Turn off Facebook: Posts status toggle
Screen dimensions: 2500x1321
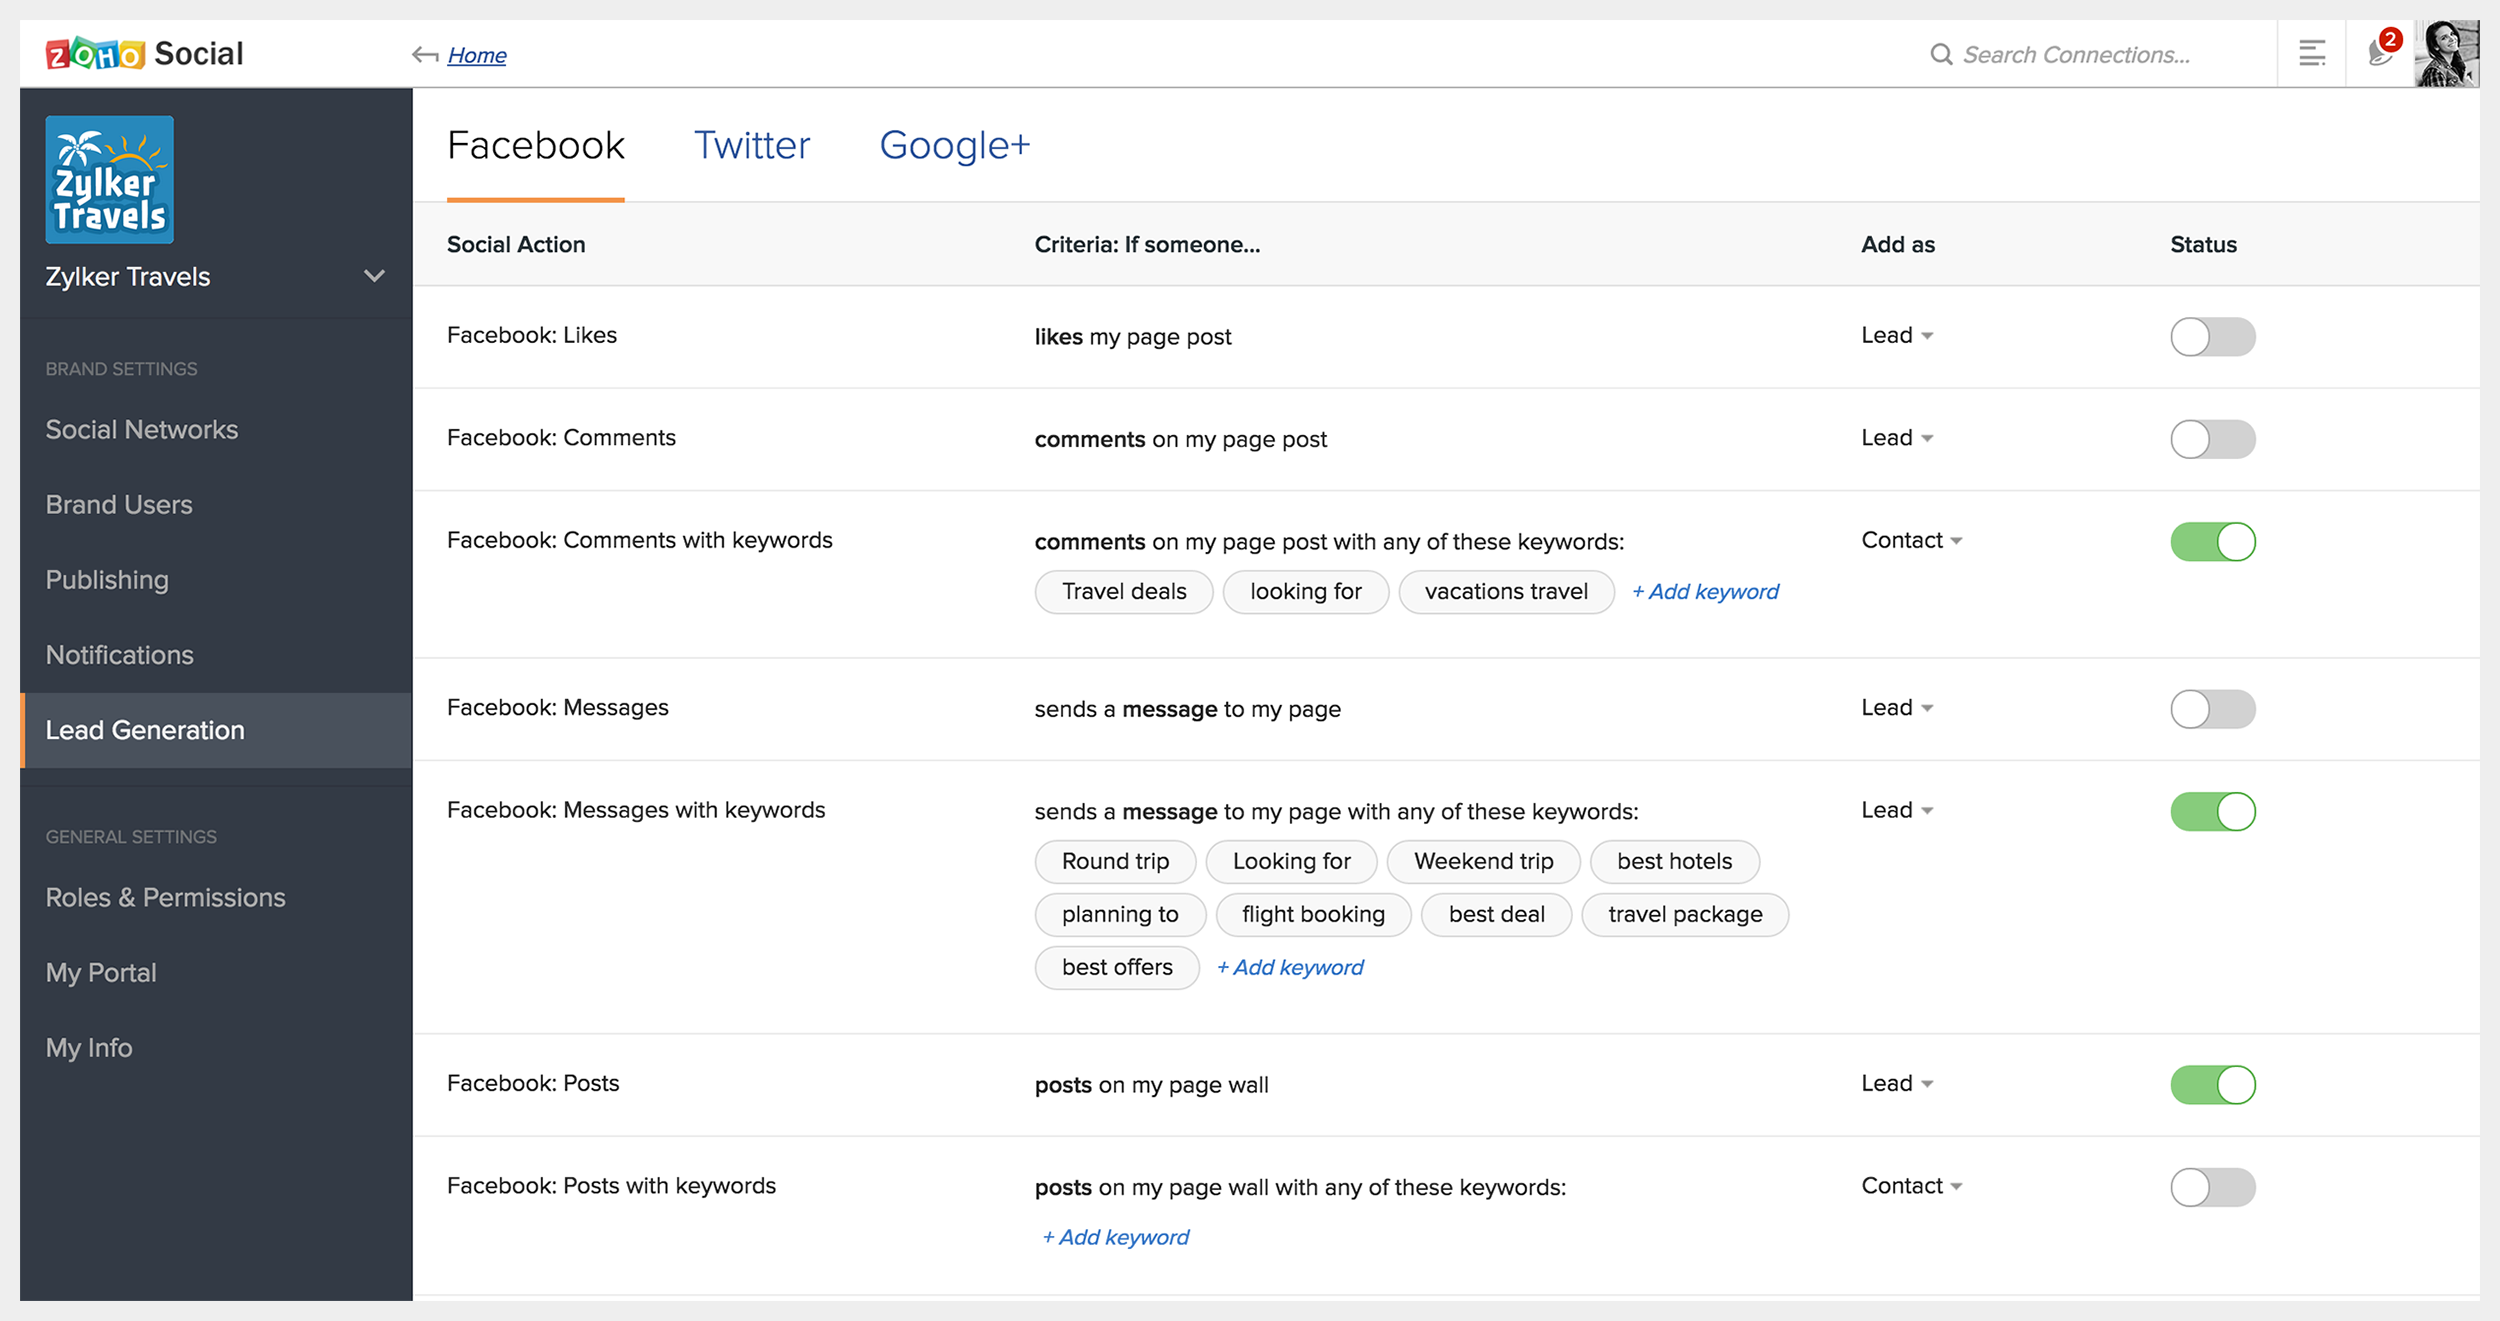tap(2212, 1085)
